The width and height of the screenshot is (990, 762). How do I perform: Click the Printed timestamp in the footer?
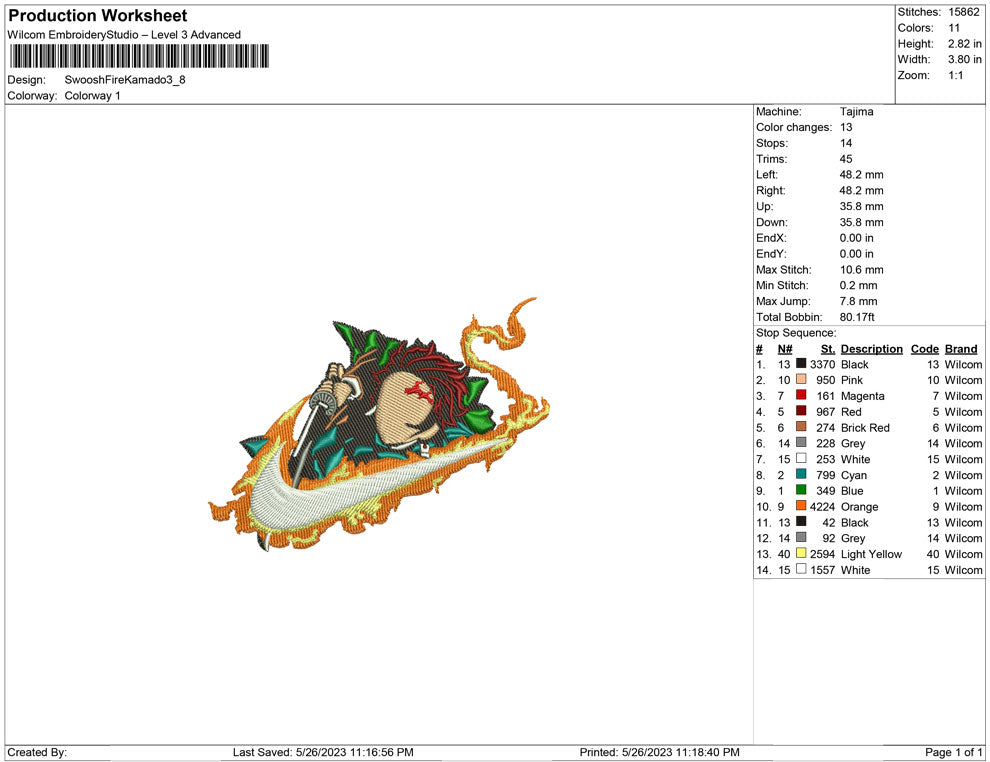(x=660, y=752)
